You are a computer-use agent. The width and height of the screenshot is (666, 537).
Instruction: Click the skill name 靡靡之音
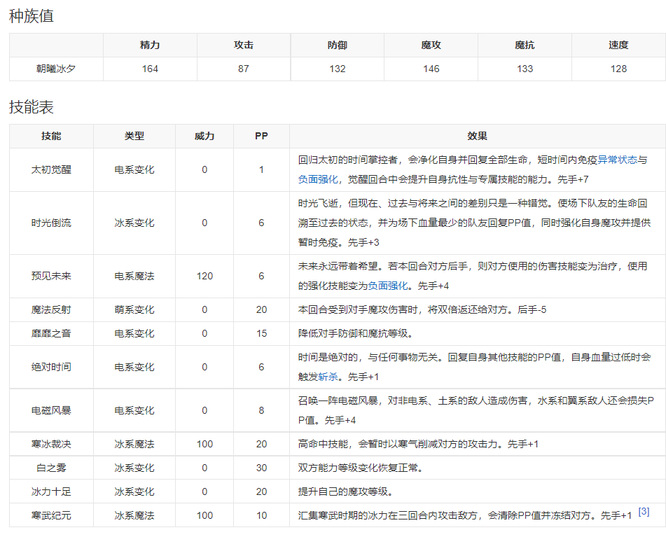51,334
